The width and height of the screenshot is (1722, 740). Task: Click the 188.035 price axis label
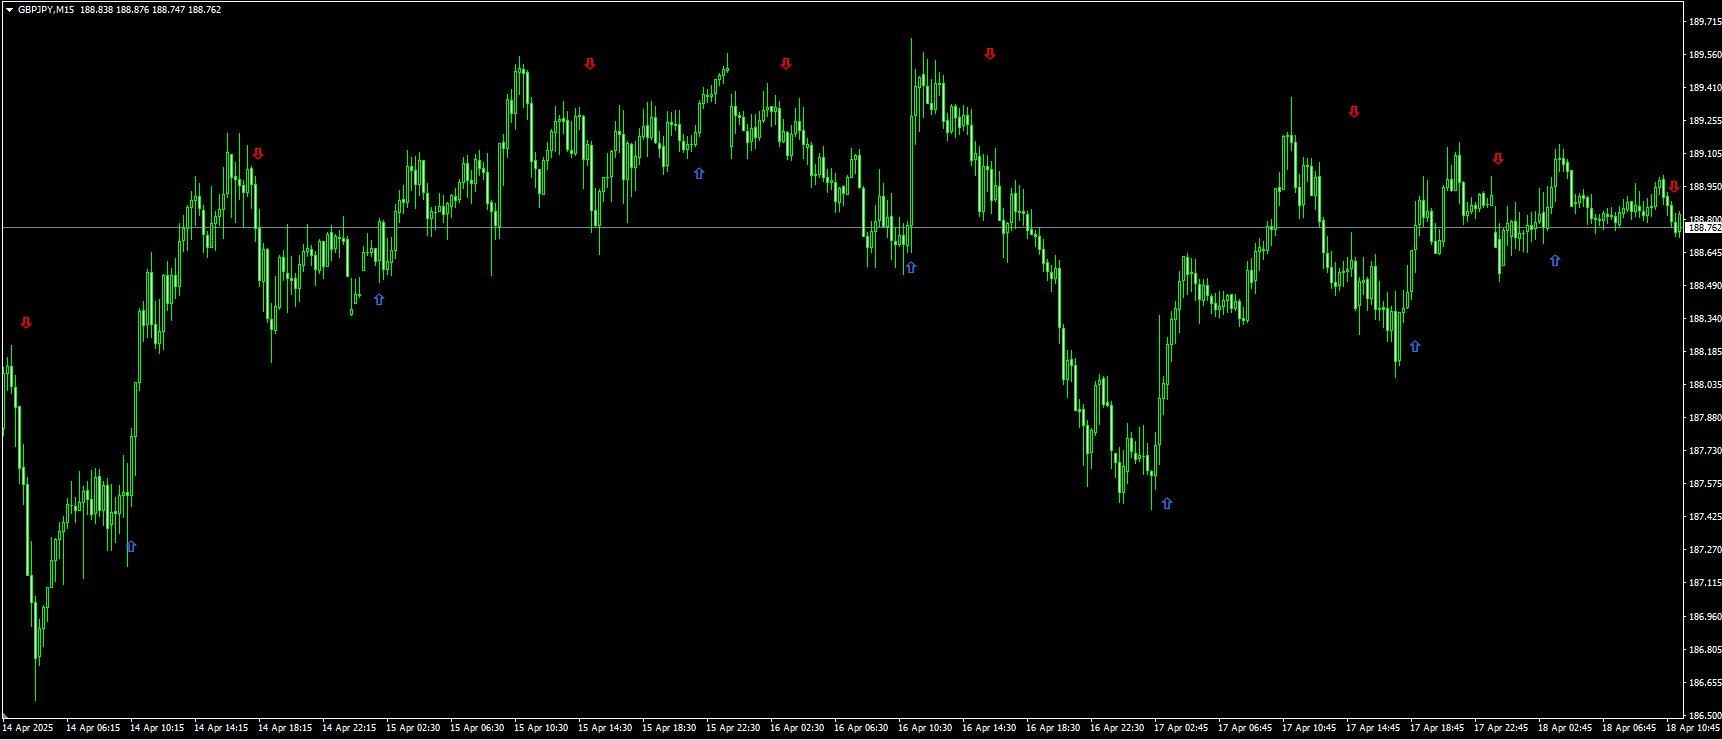[x=1705, y=385]
